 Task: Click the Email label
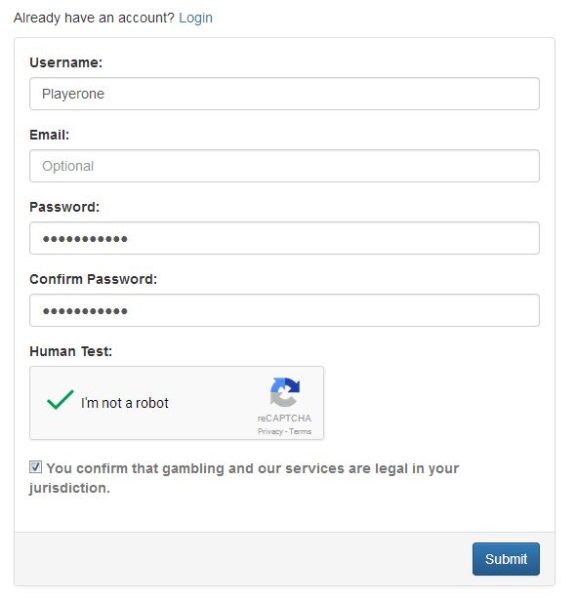(49, 135)
